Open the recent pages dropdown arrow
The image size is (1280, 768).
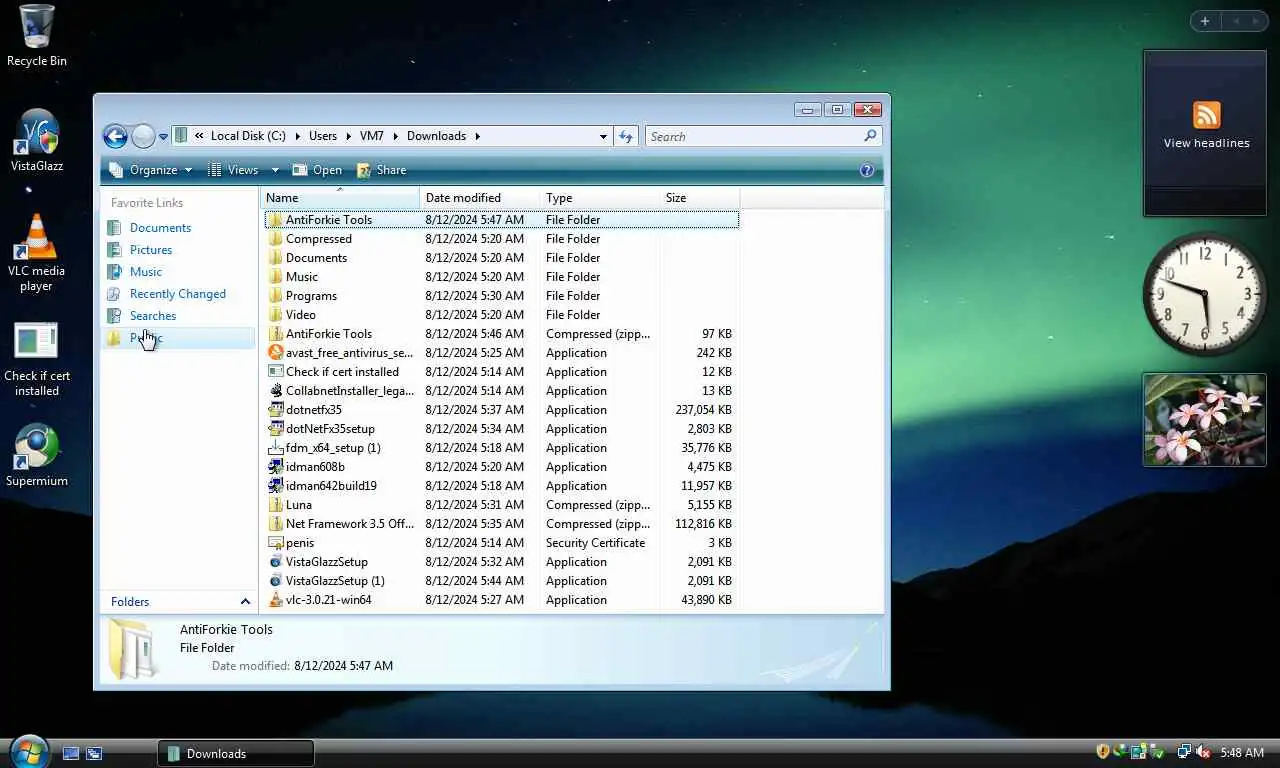pos(163,137)
